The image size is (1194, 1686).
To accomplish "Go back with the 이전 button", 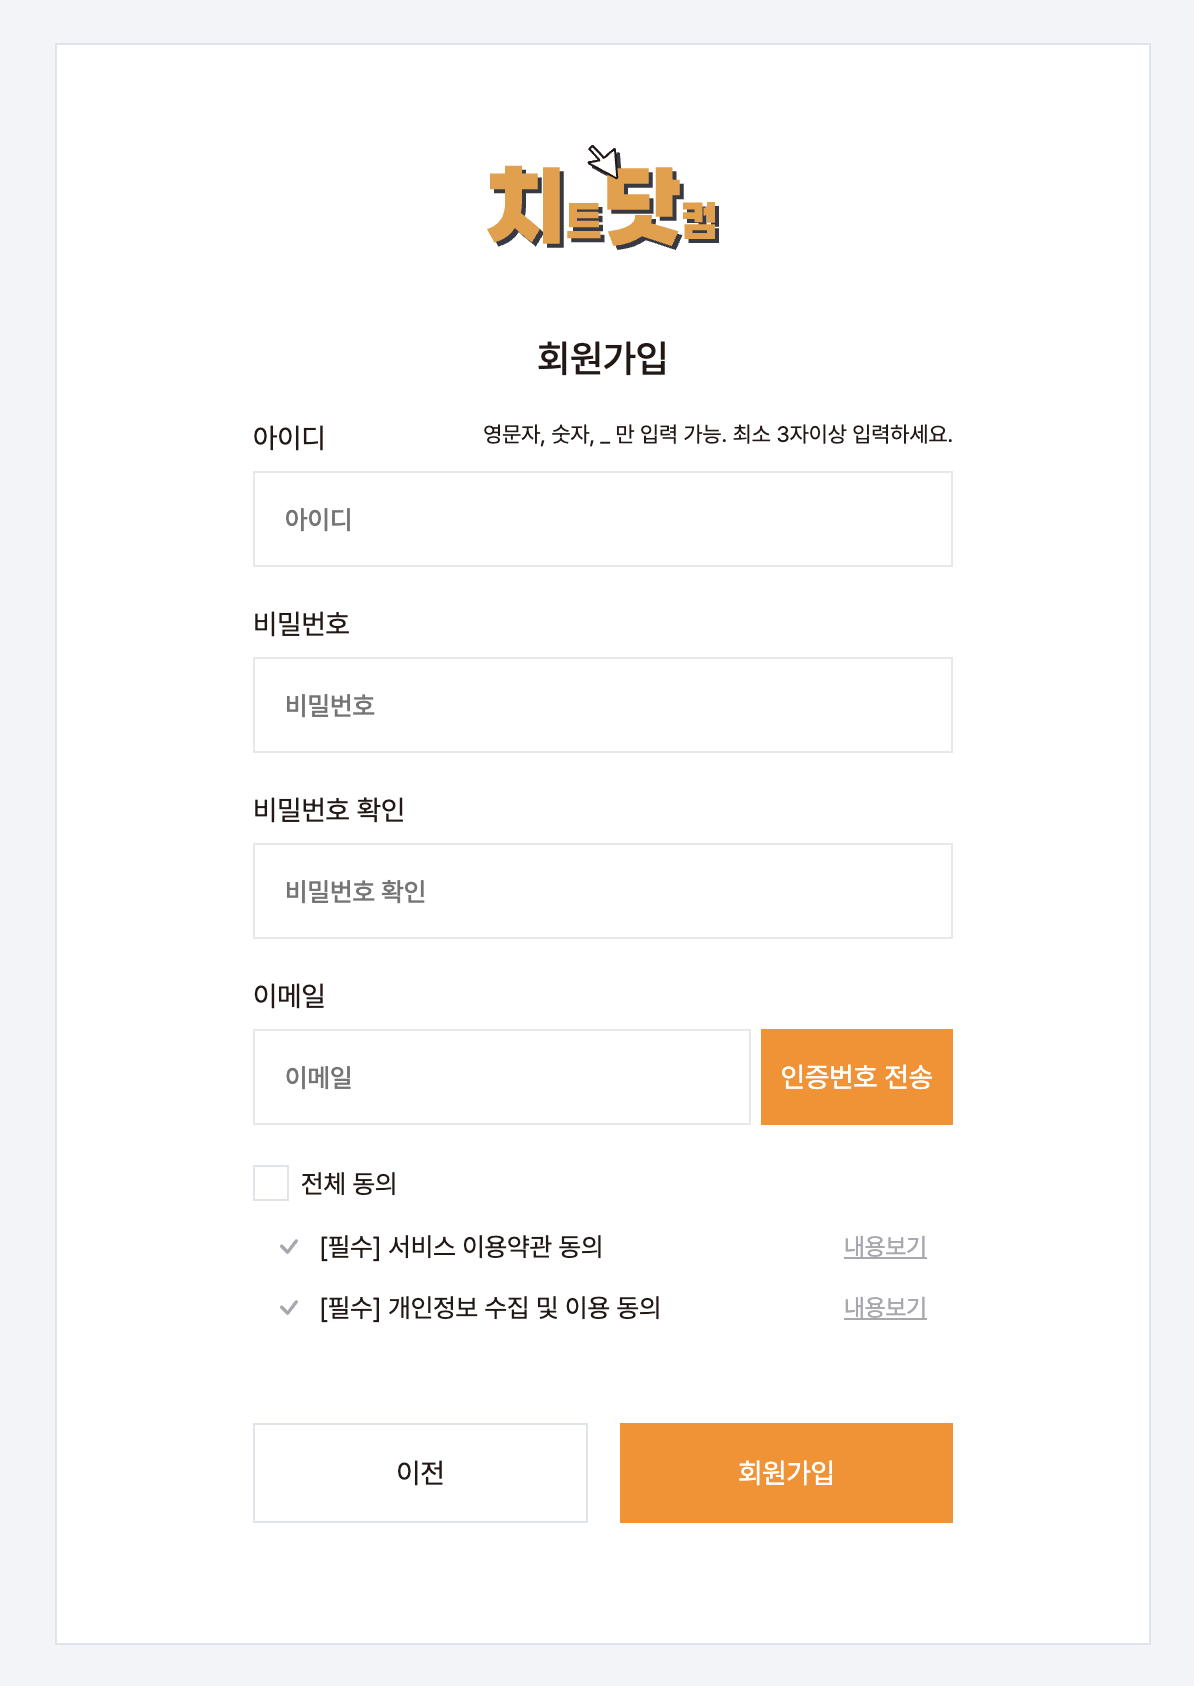I will point(420,1472).
